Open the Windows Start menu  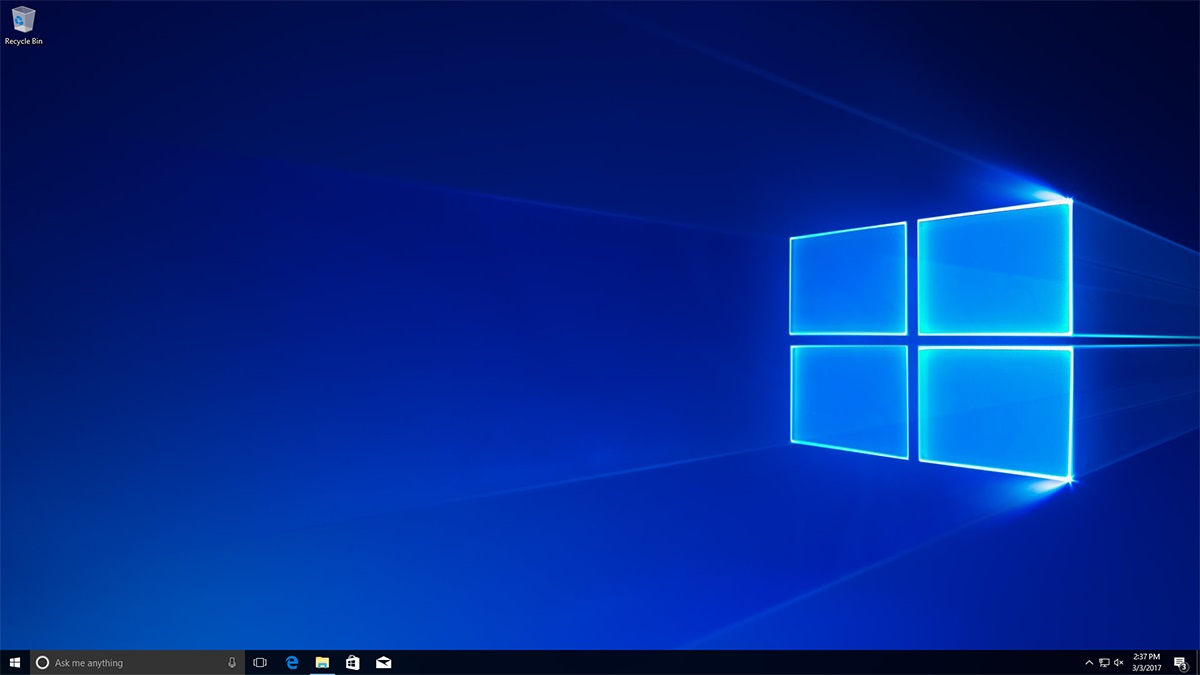click(15, 662)
